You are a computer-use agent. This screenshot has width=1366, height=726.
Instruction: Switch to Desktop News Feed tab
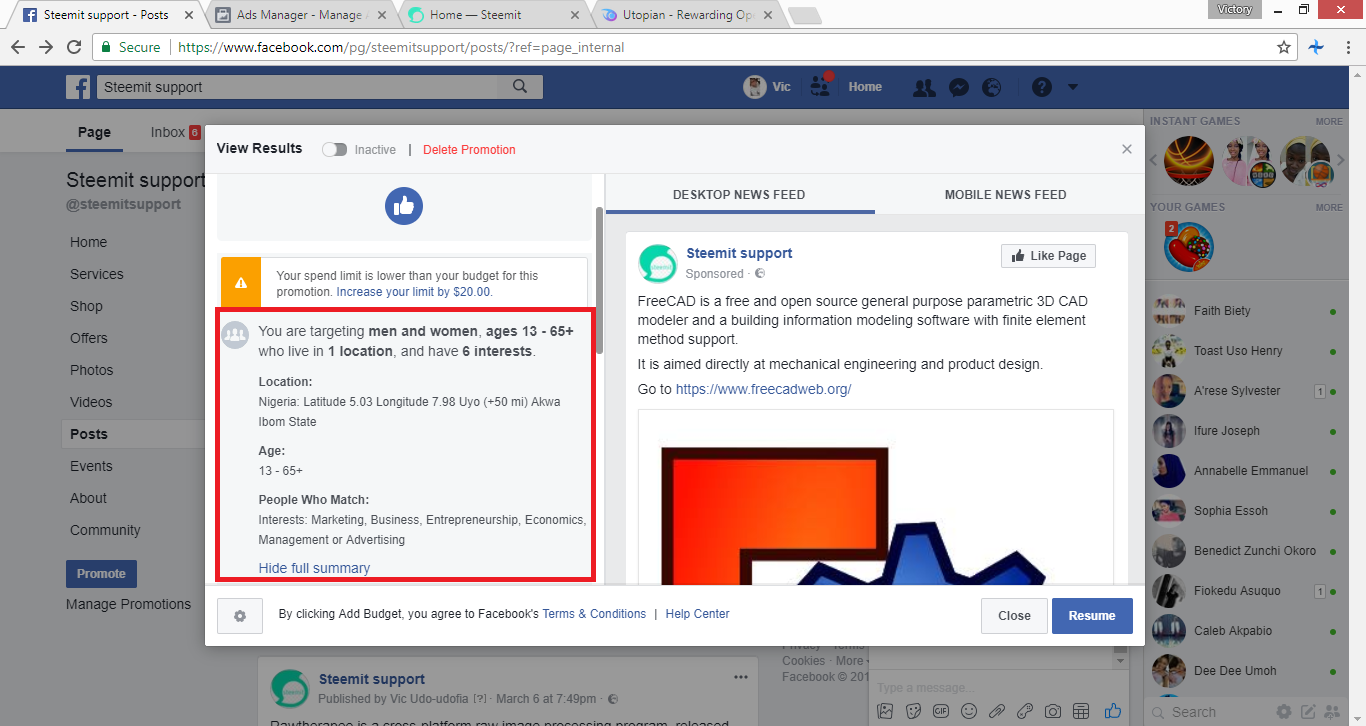(739, 195)
